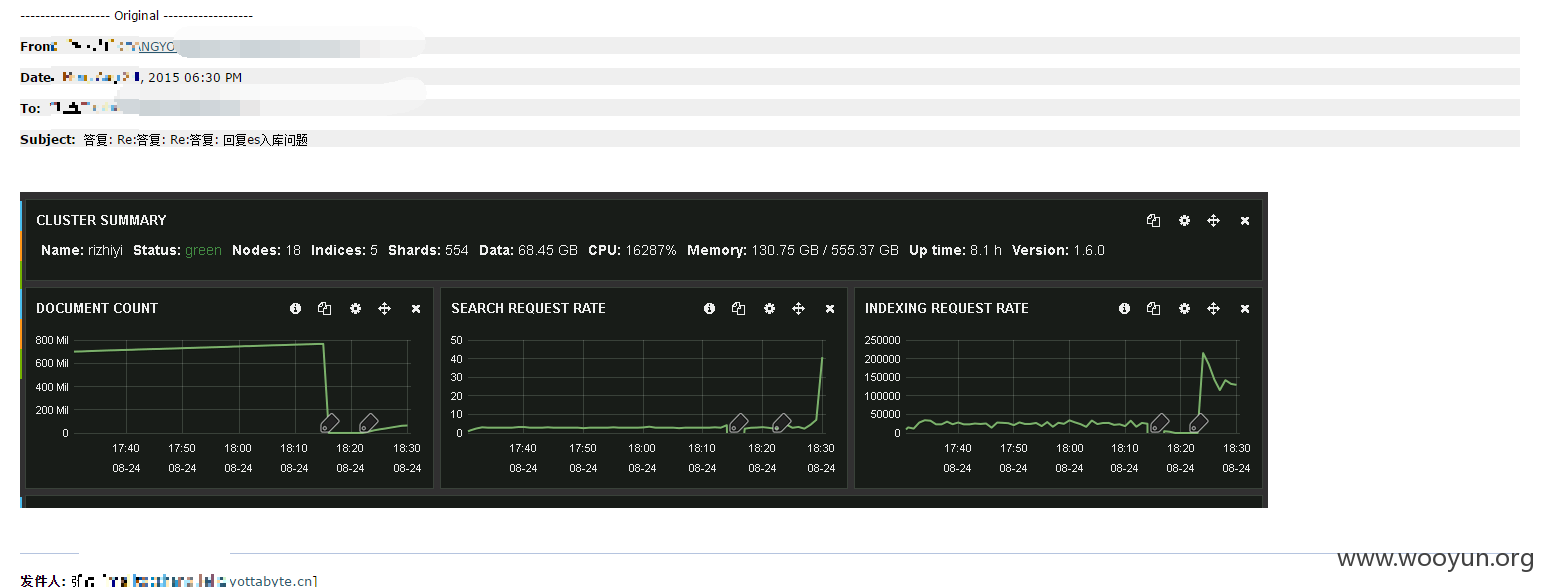Click the SEARCH REQUEST RATE panel title
Screen dimensions: 1543x587
pos(528,308)
